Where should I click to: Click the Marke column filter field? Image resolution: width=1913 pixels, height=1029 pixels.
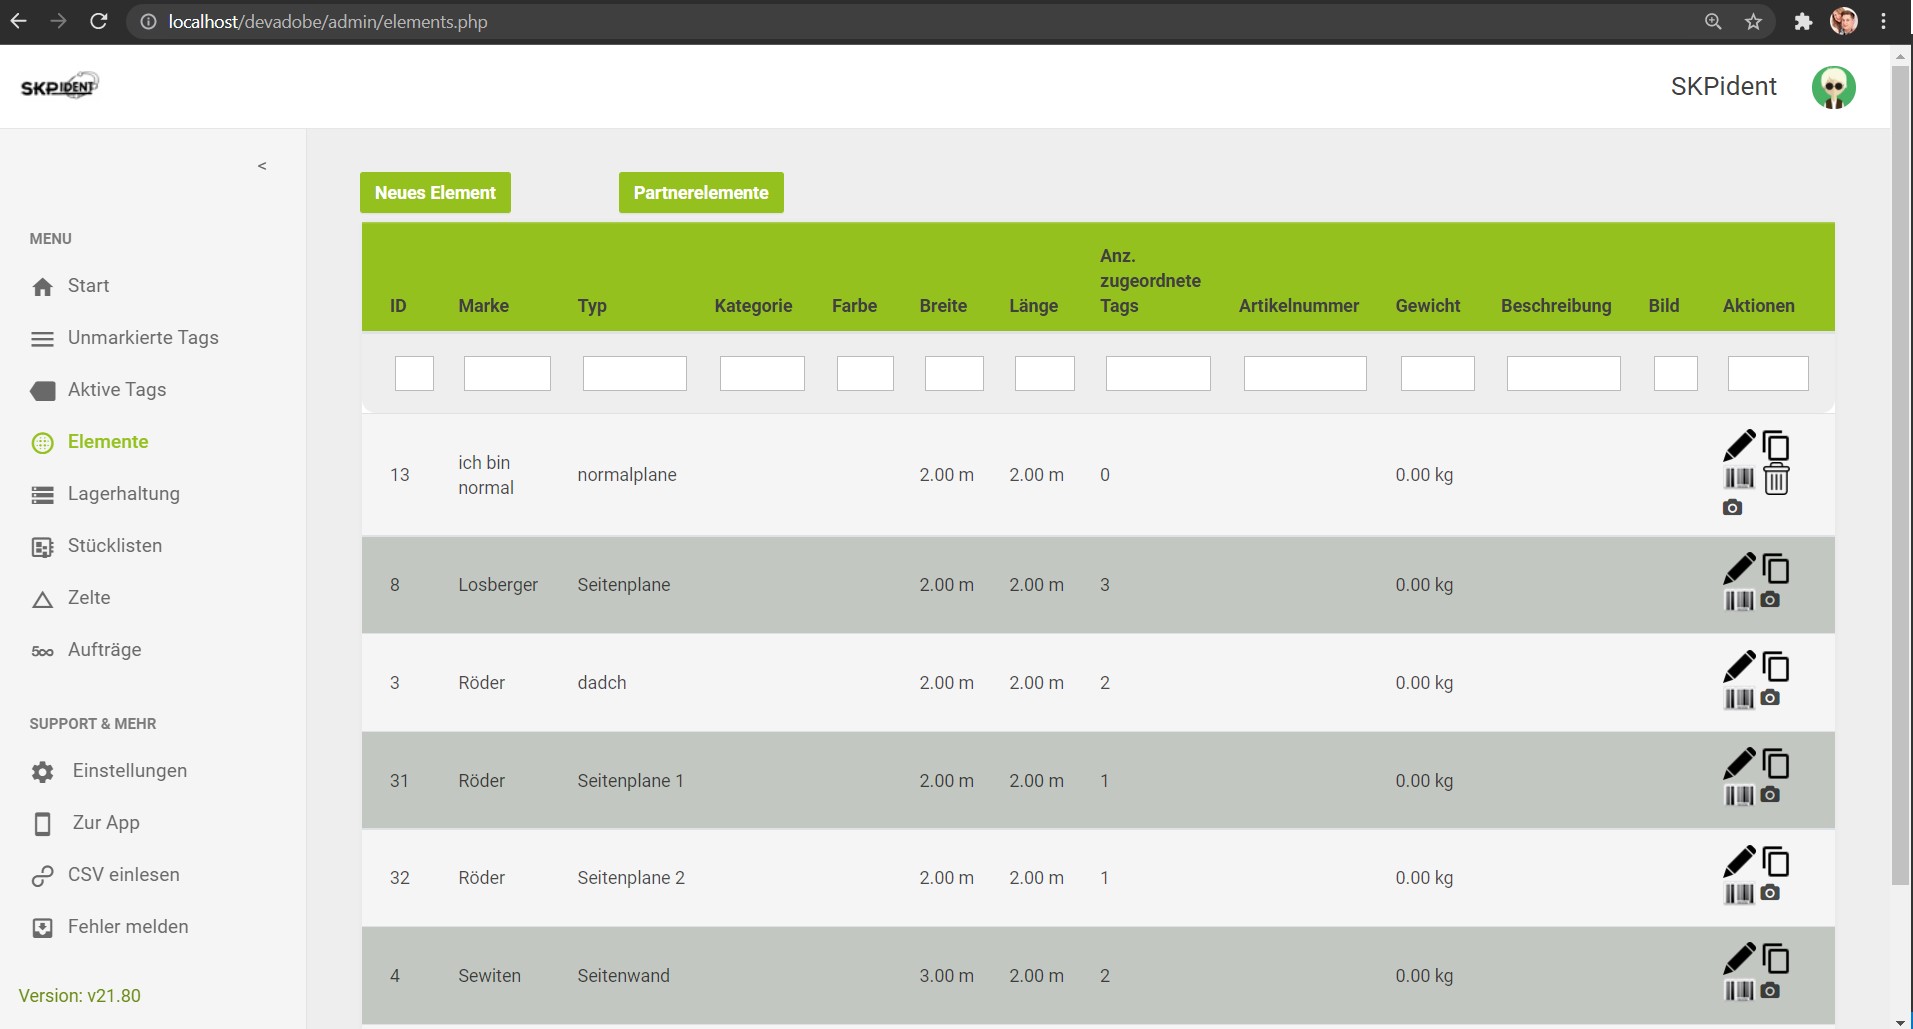pyautogui.click(x=507, y=373)
